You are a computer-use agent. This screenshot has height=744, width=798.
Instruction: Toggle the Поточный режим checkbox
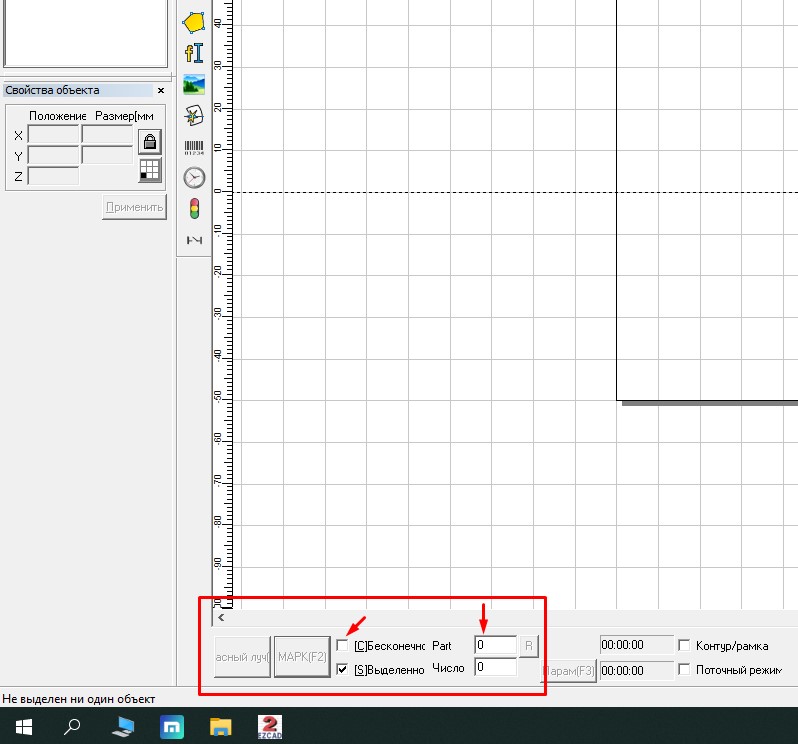pos(684,669)
